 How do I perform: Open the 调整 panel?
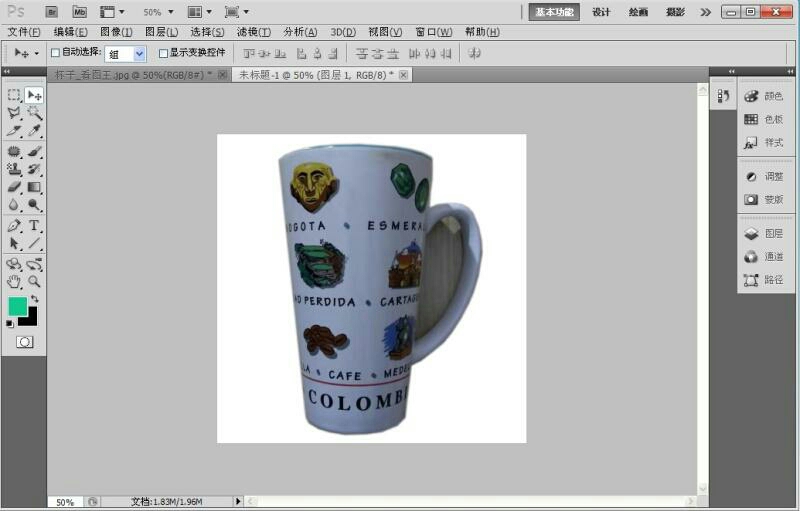coord(764,176)
